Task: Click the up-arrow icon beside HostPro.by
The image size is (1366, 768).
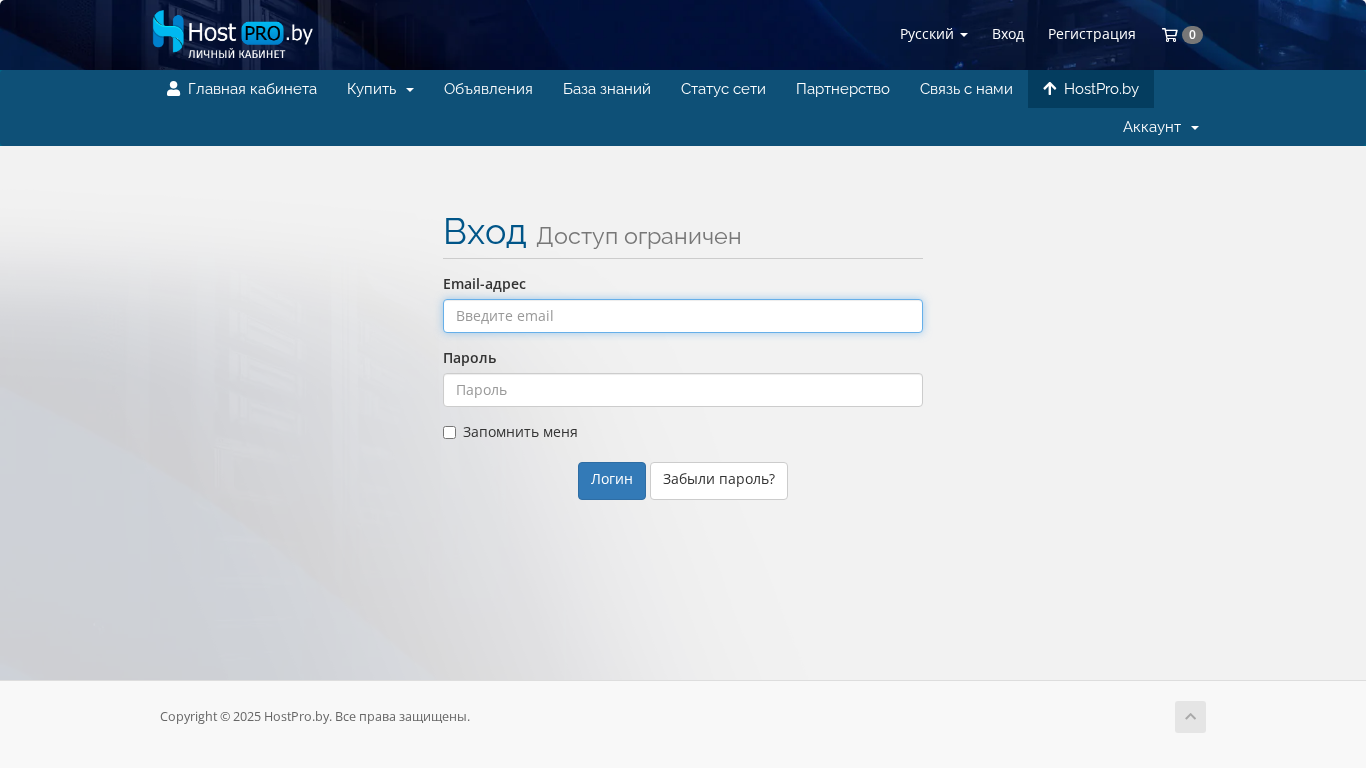Action: (x=1049, y=89)
